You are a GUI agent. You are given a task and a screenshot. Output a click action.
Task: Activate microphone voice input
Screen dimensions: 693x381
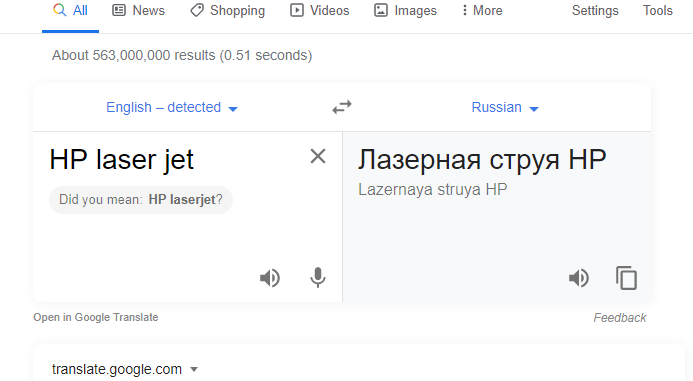[318, 278]
